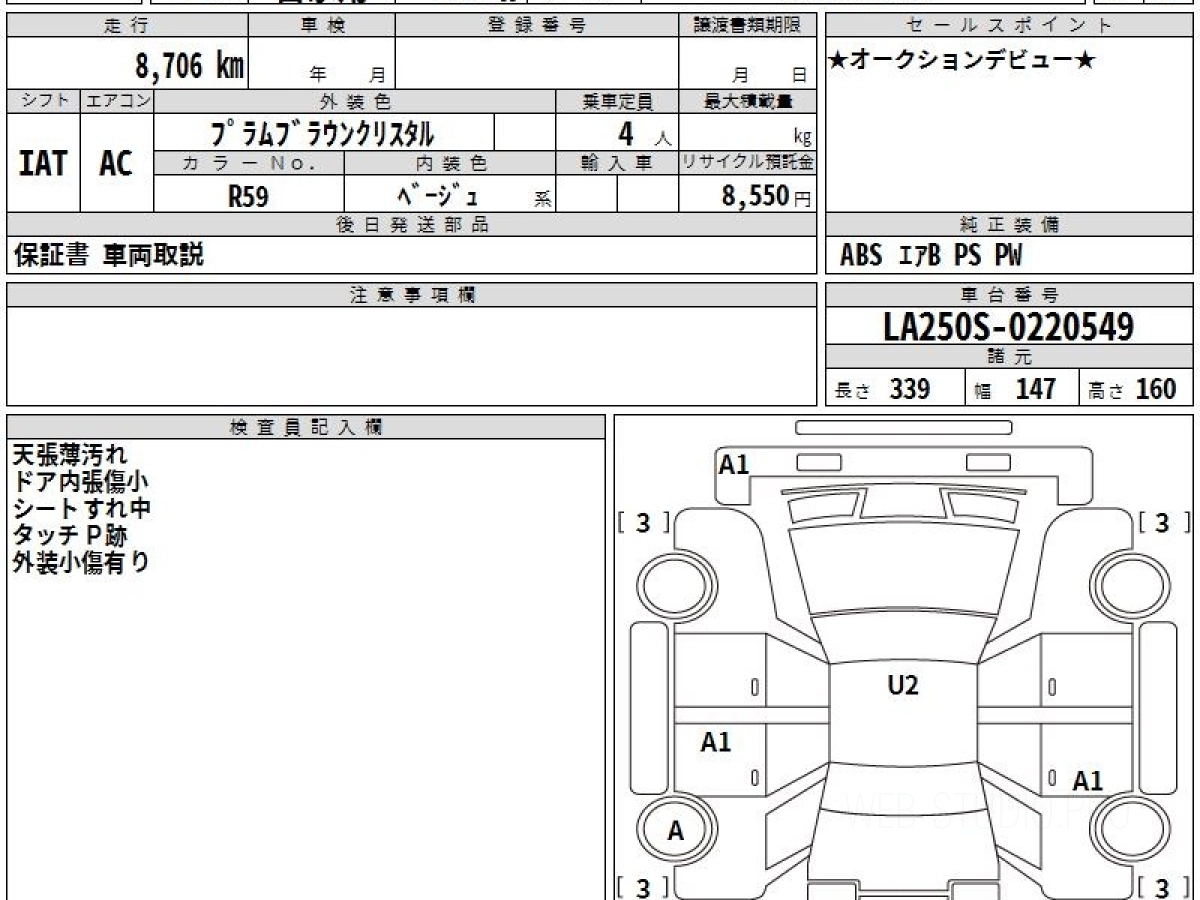This screenshot has width=1200, height=900.
Task: Select the シフト header cell
Action: click(x=44, y=101)
